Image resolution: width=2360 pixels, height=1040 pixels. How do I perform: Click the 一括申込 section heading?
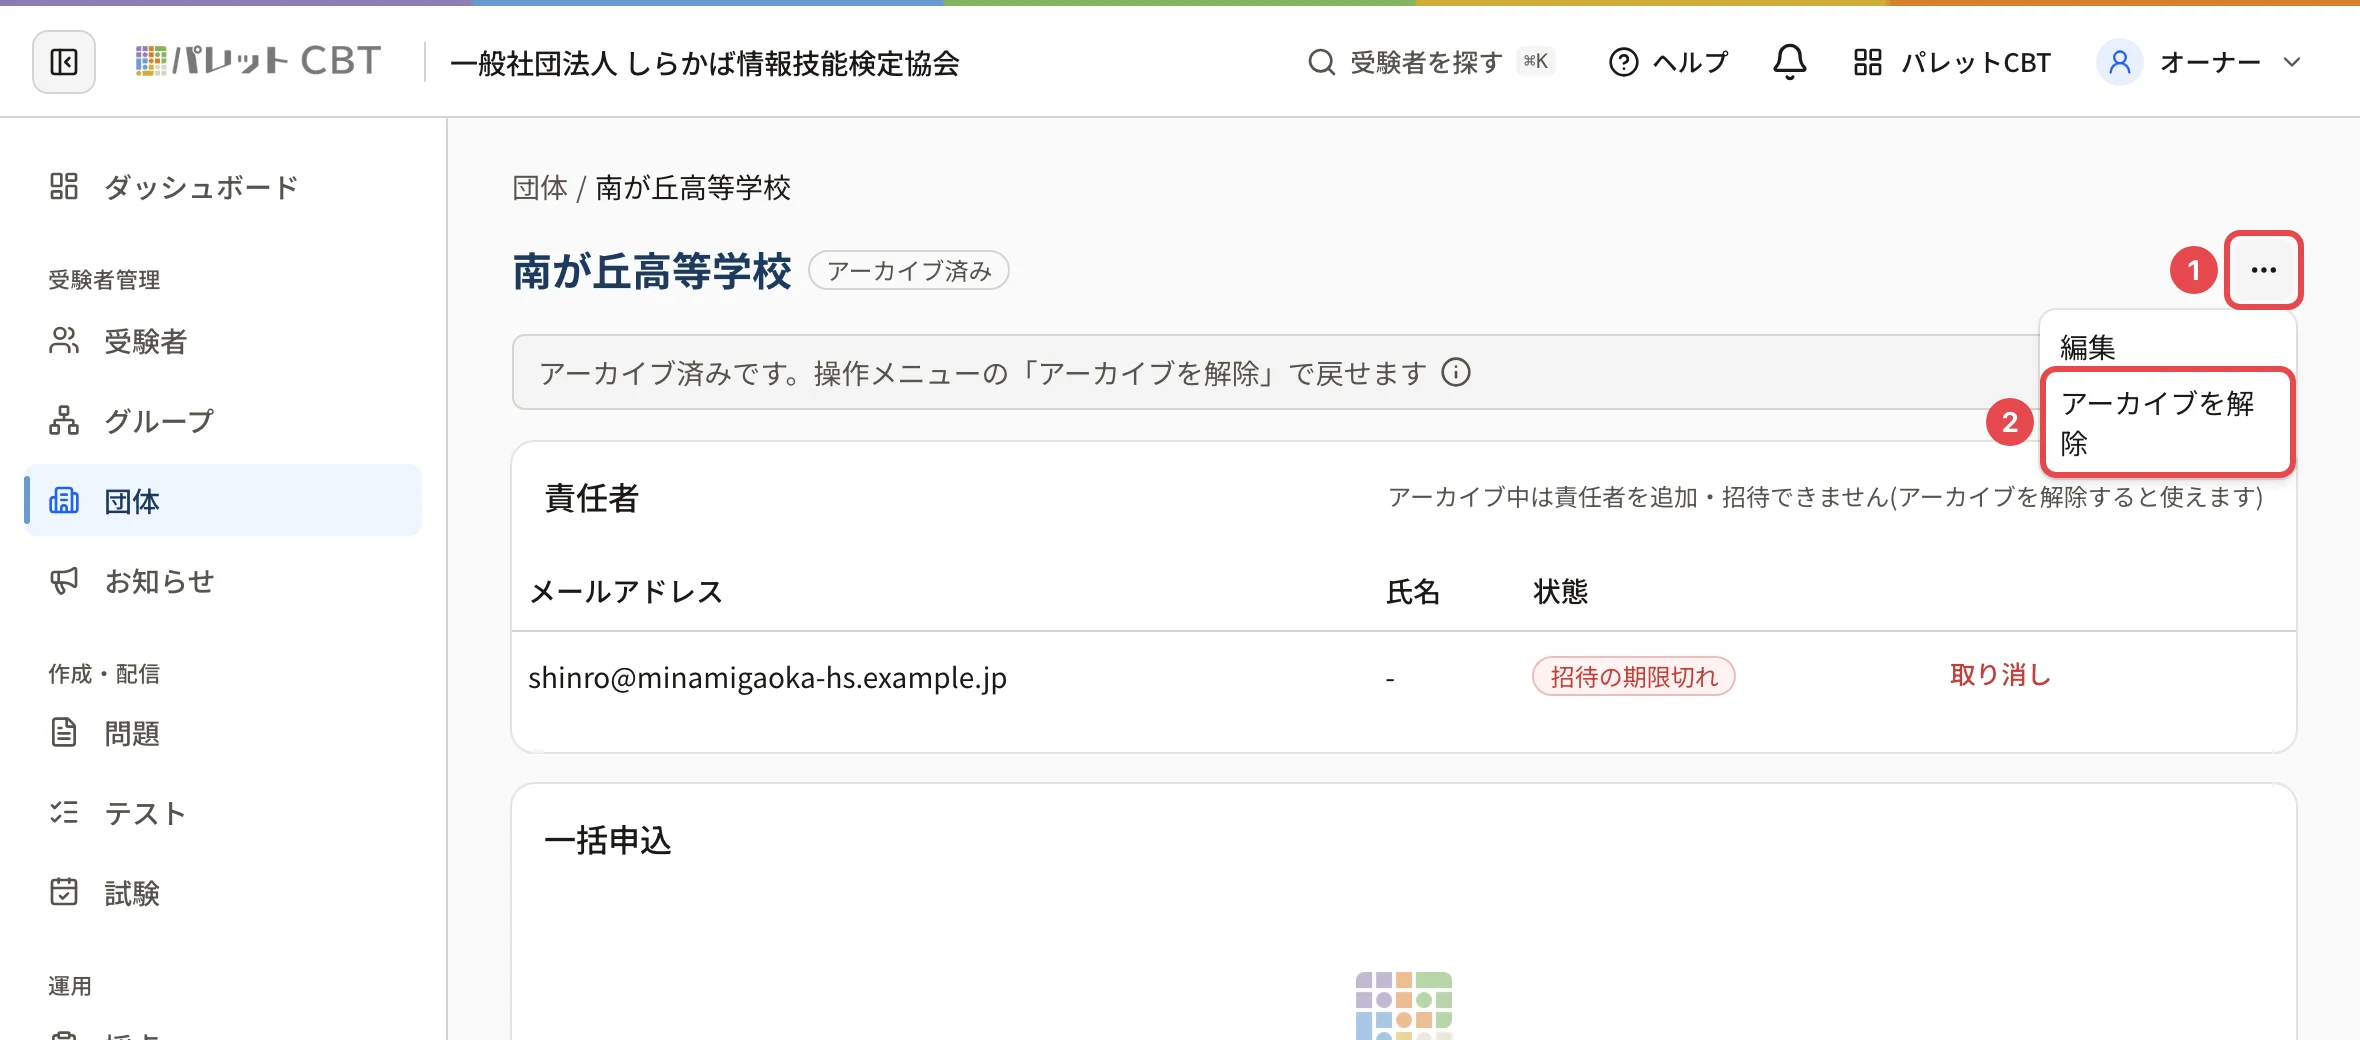[x=608, y=840]
